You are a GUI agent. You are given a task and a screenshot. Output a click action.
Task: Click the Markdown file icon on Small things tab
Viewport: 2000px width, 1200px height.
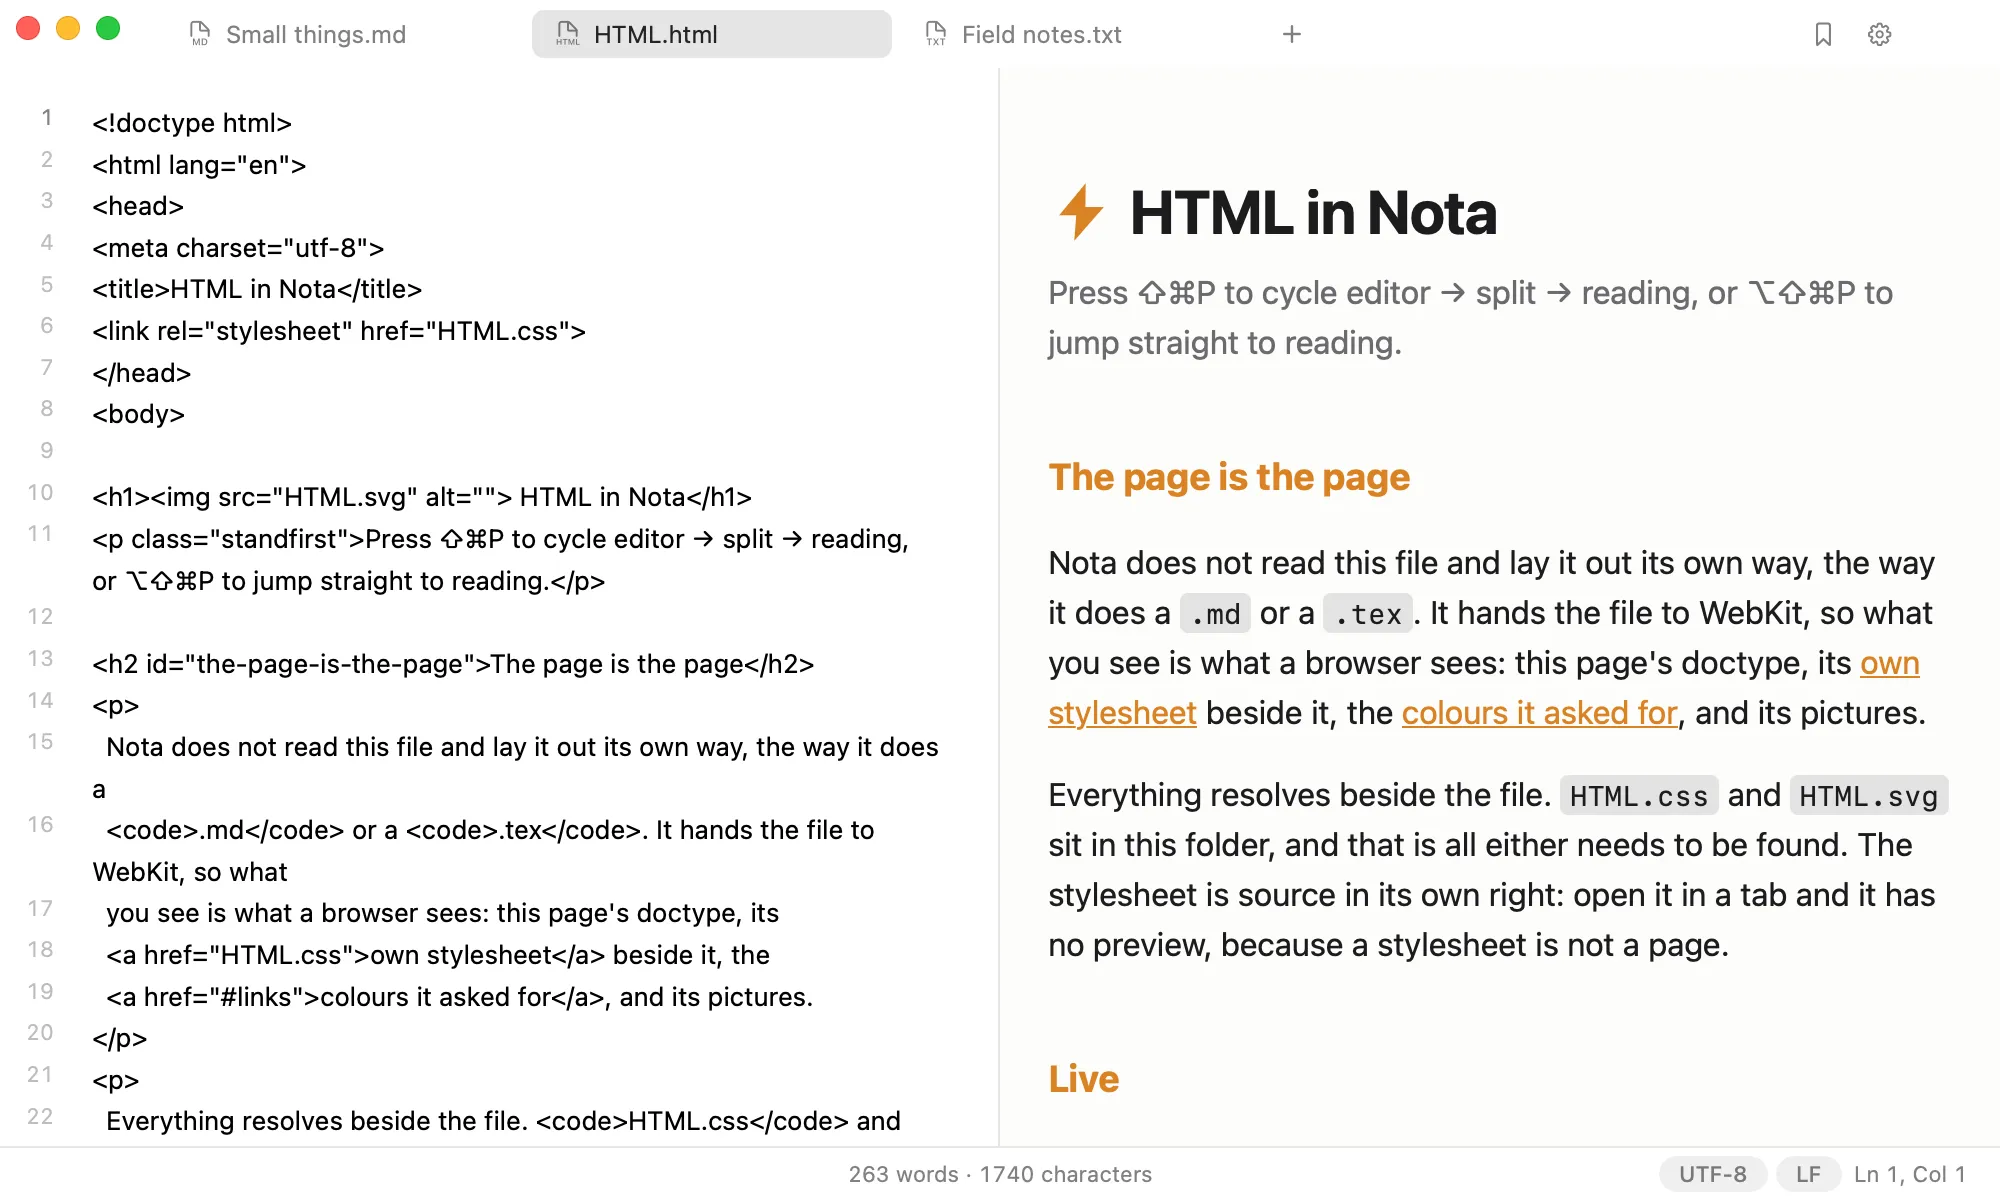tap(200, 34)
